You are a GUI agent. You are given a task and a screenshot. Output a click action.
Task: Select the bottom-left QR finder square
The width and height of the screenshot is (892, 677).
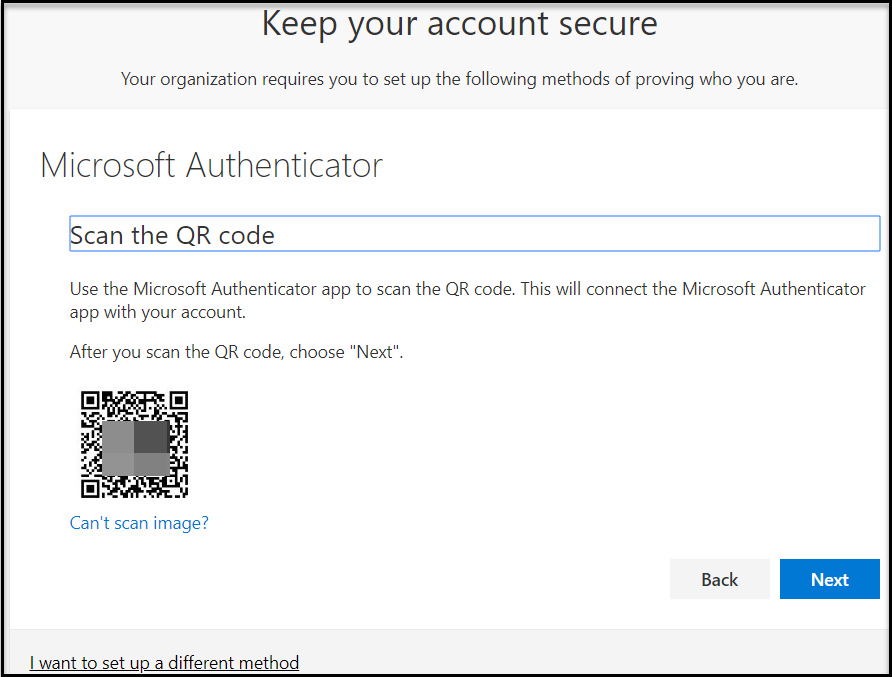[90, 489]
